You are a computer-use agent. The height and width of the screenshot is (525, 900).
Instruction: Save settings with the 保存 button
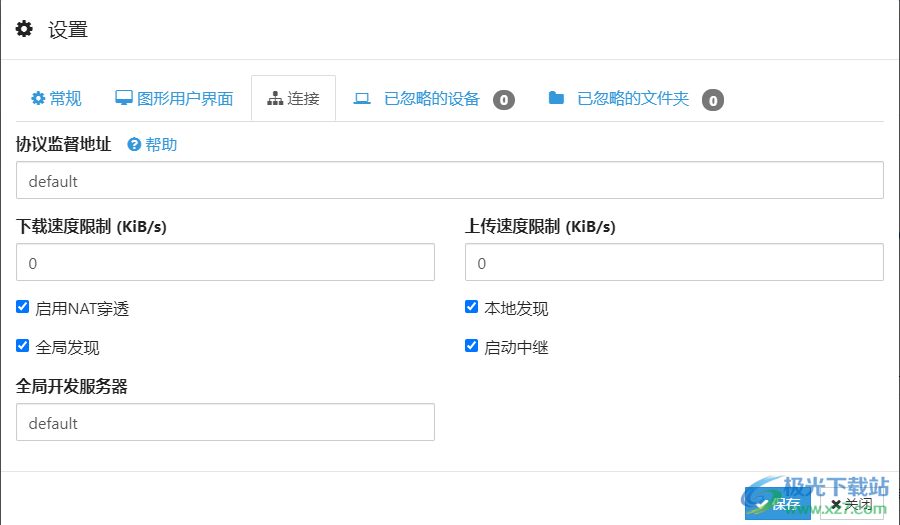pyautogui.click(x=778, y=504)
